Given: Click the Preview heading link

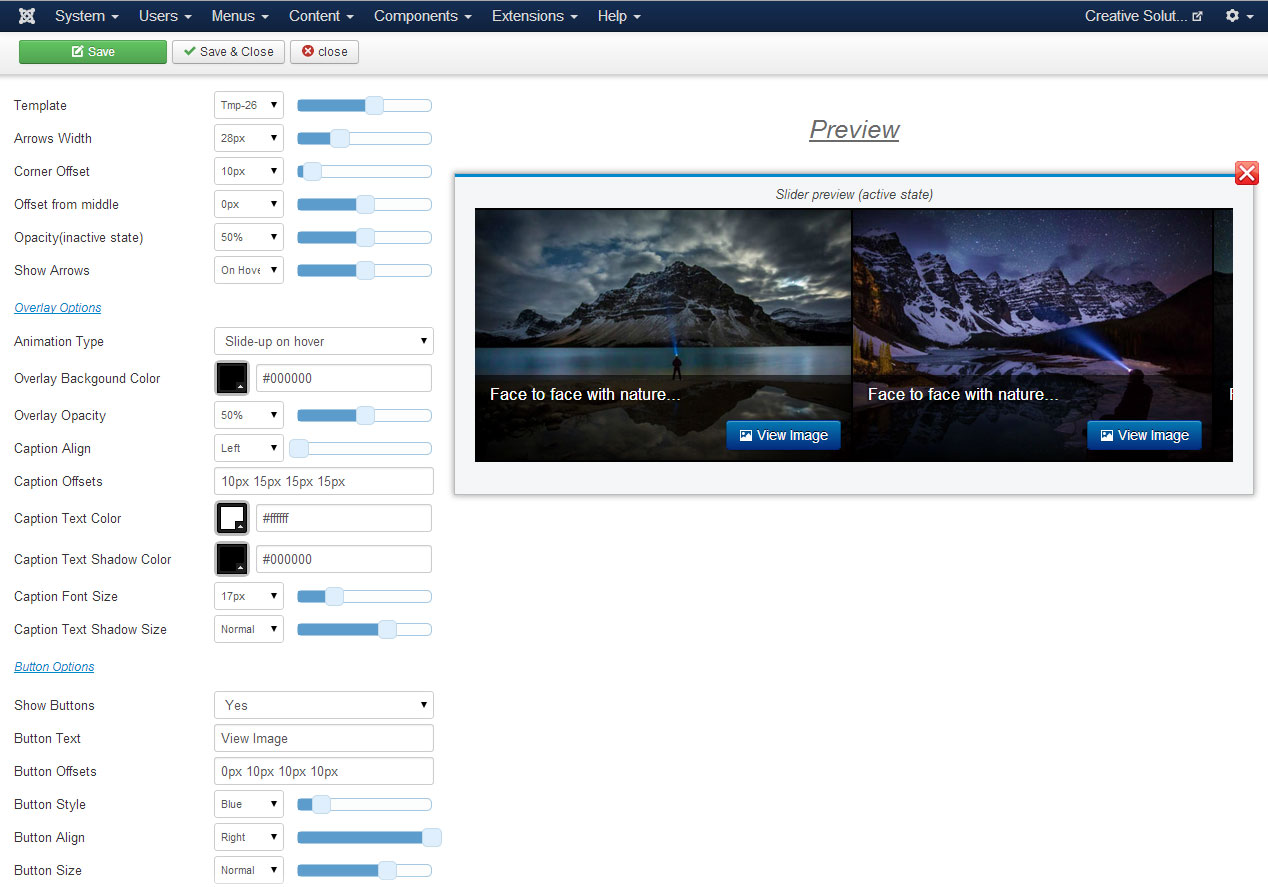Looking at the screenshot, I should (854, 129).
